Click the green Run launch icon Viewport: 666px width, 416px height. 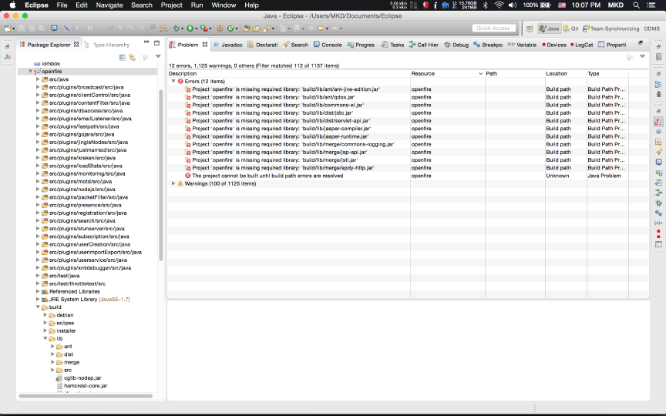(190, 28)
